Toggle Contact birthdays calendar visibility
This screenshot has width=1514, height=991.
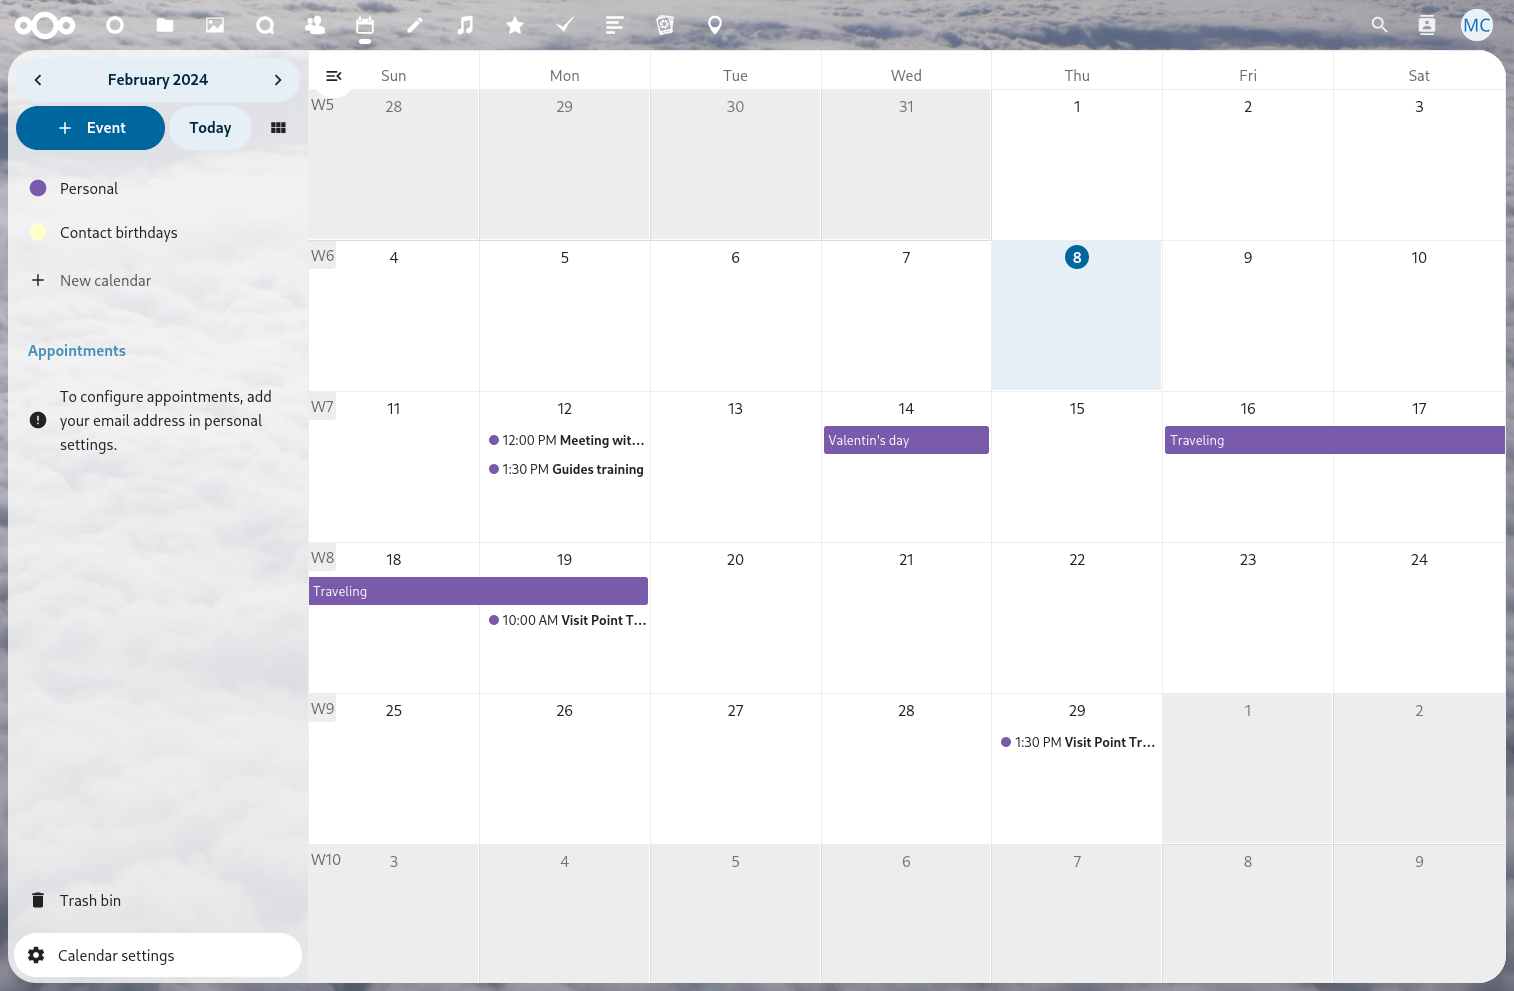39,232
